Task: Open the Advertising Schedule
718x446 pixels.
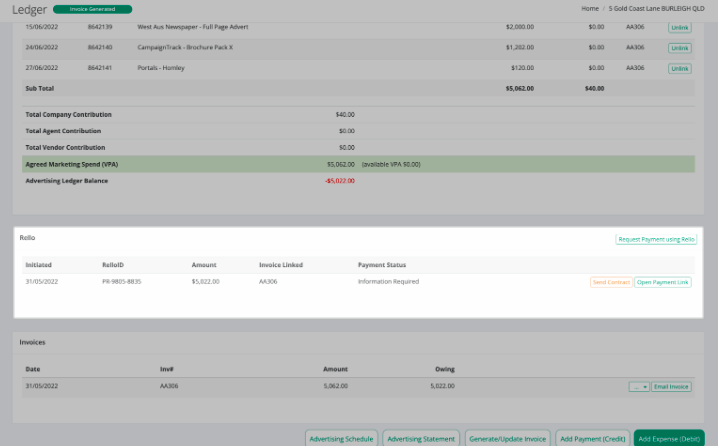Action: point(342,439)
